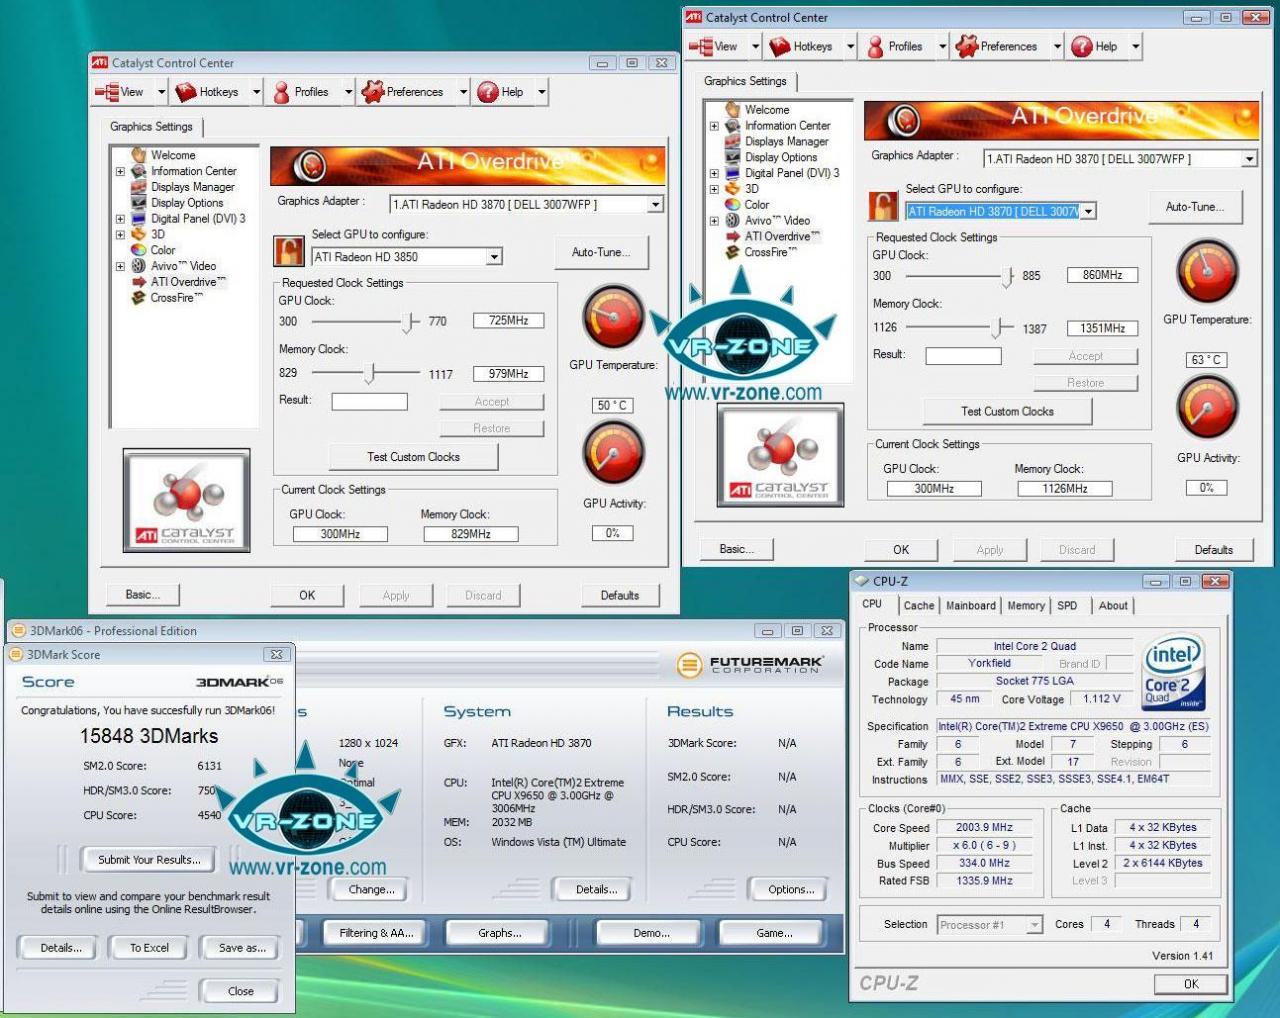1280x1018 pixels.
Task: Click the Profiles icon in right Catalyst window
Action: tap(876, 47)
